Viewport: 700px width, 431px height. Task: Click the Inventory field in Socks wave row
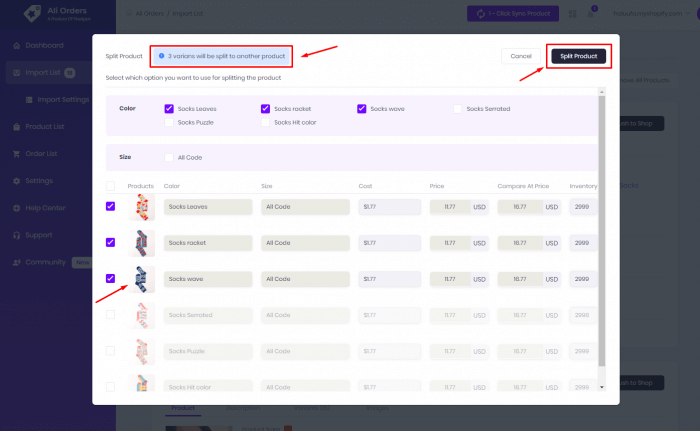[x=583, y=279]
